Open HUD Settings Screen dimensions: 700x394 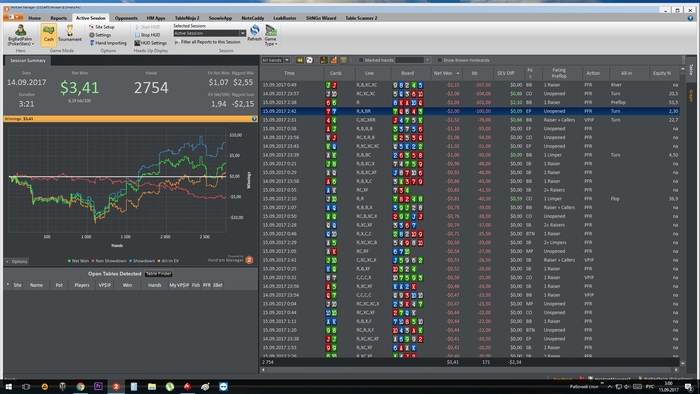tap(150, 43)
